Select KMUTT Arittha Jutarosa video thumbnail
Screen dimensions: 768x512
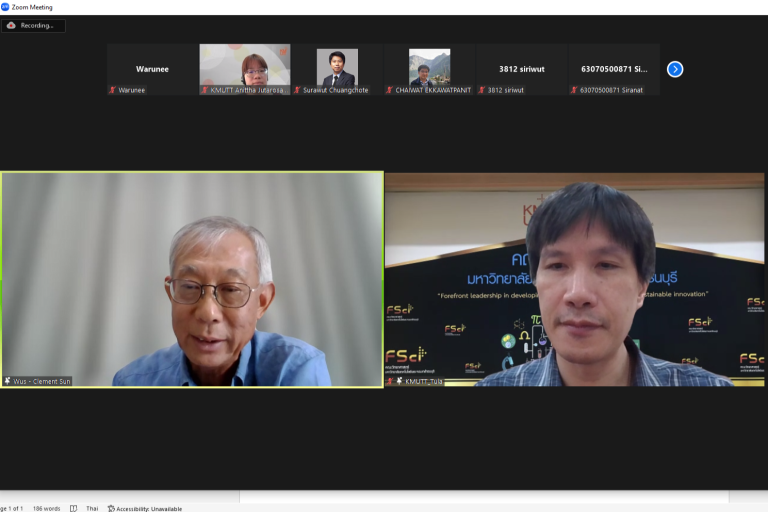tap(245, 69)
